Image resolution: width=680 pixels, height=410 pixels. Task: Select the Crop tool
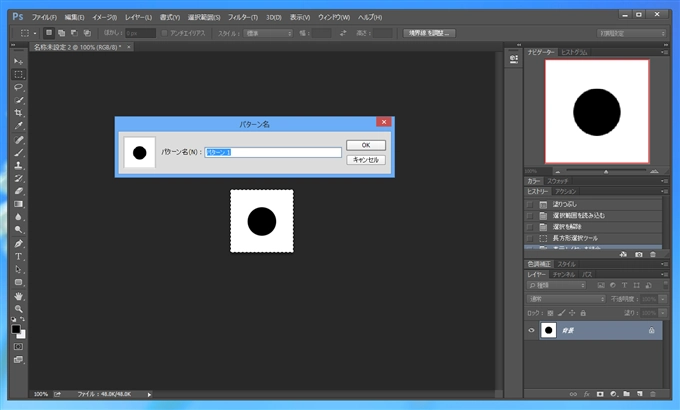(x=18, y=113)
